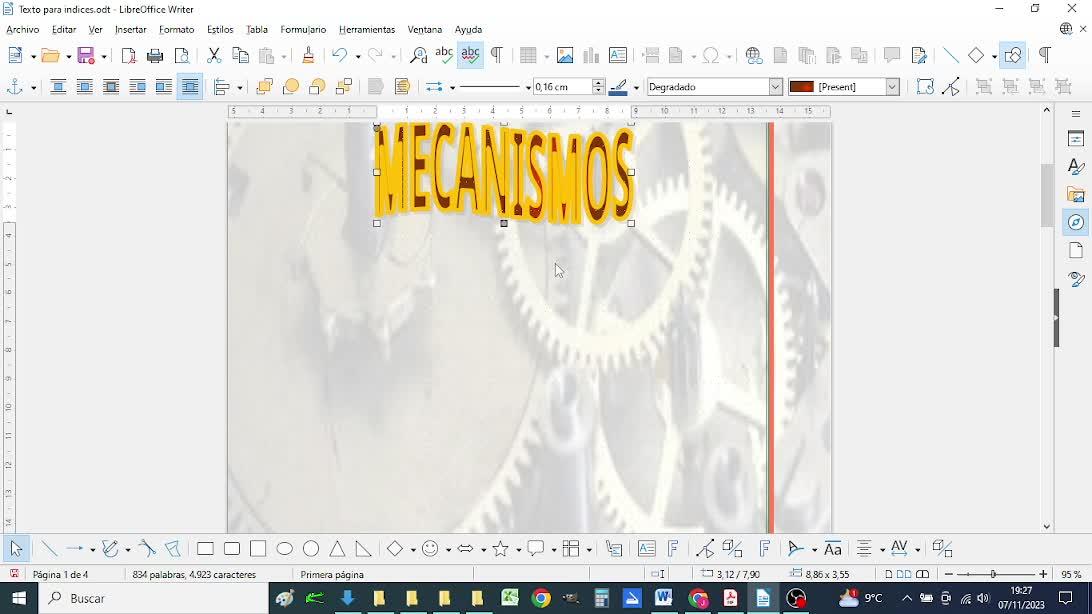Toggle automatic spell checking
Screen dimensions: 1092x614
click(471, 56)
